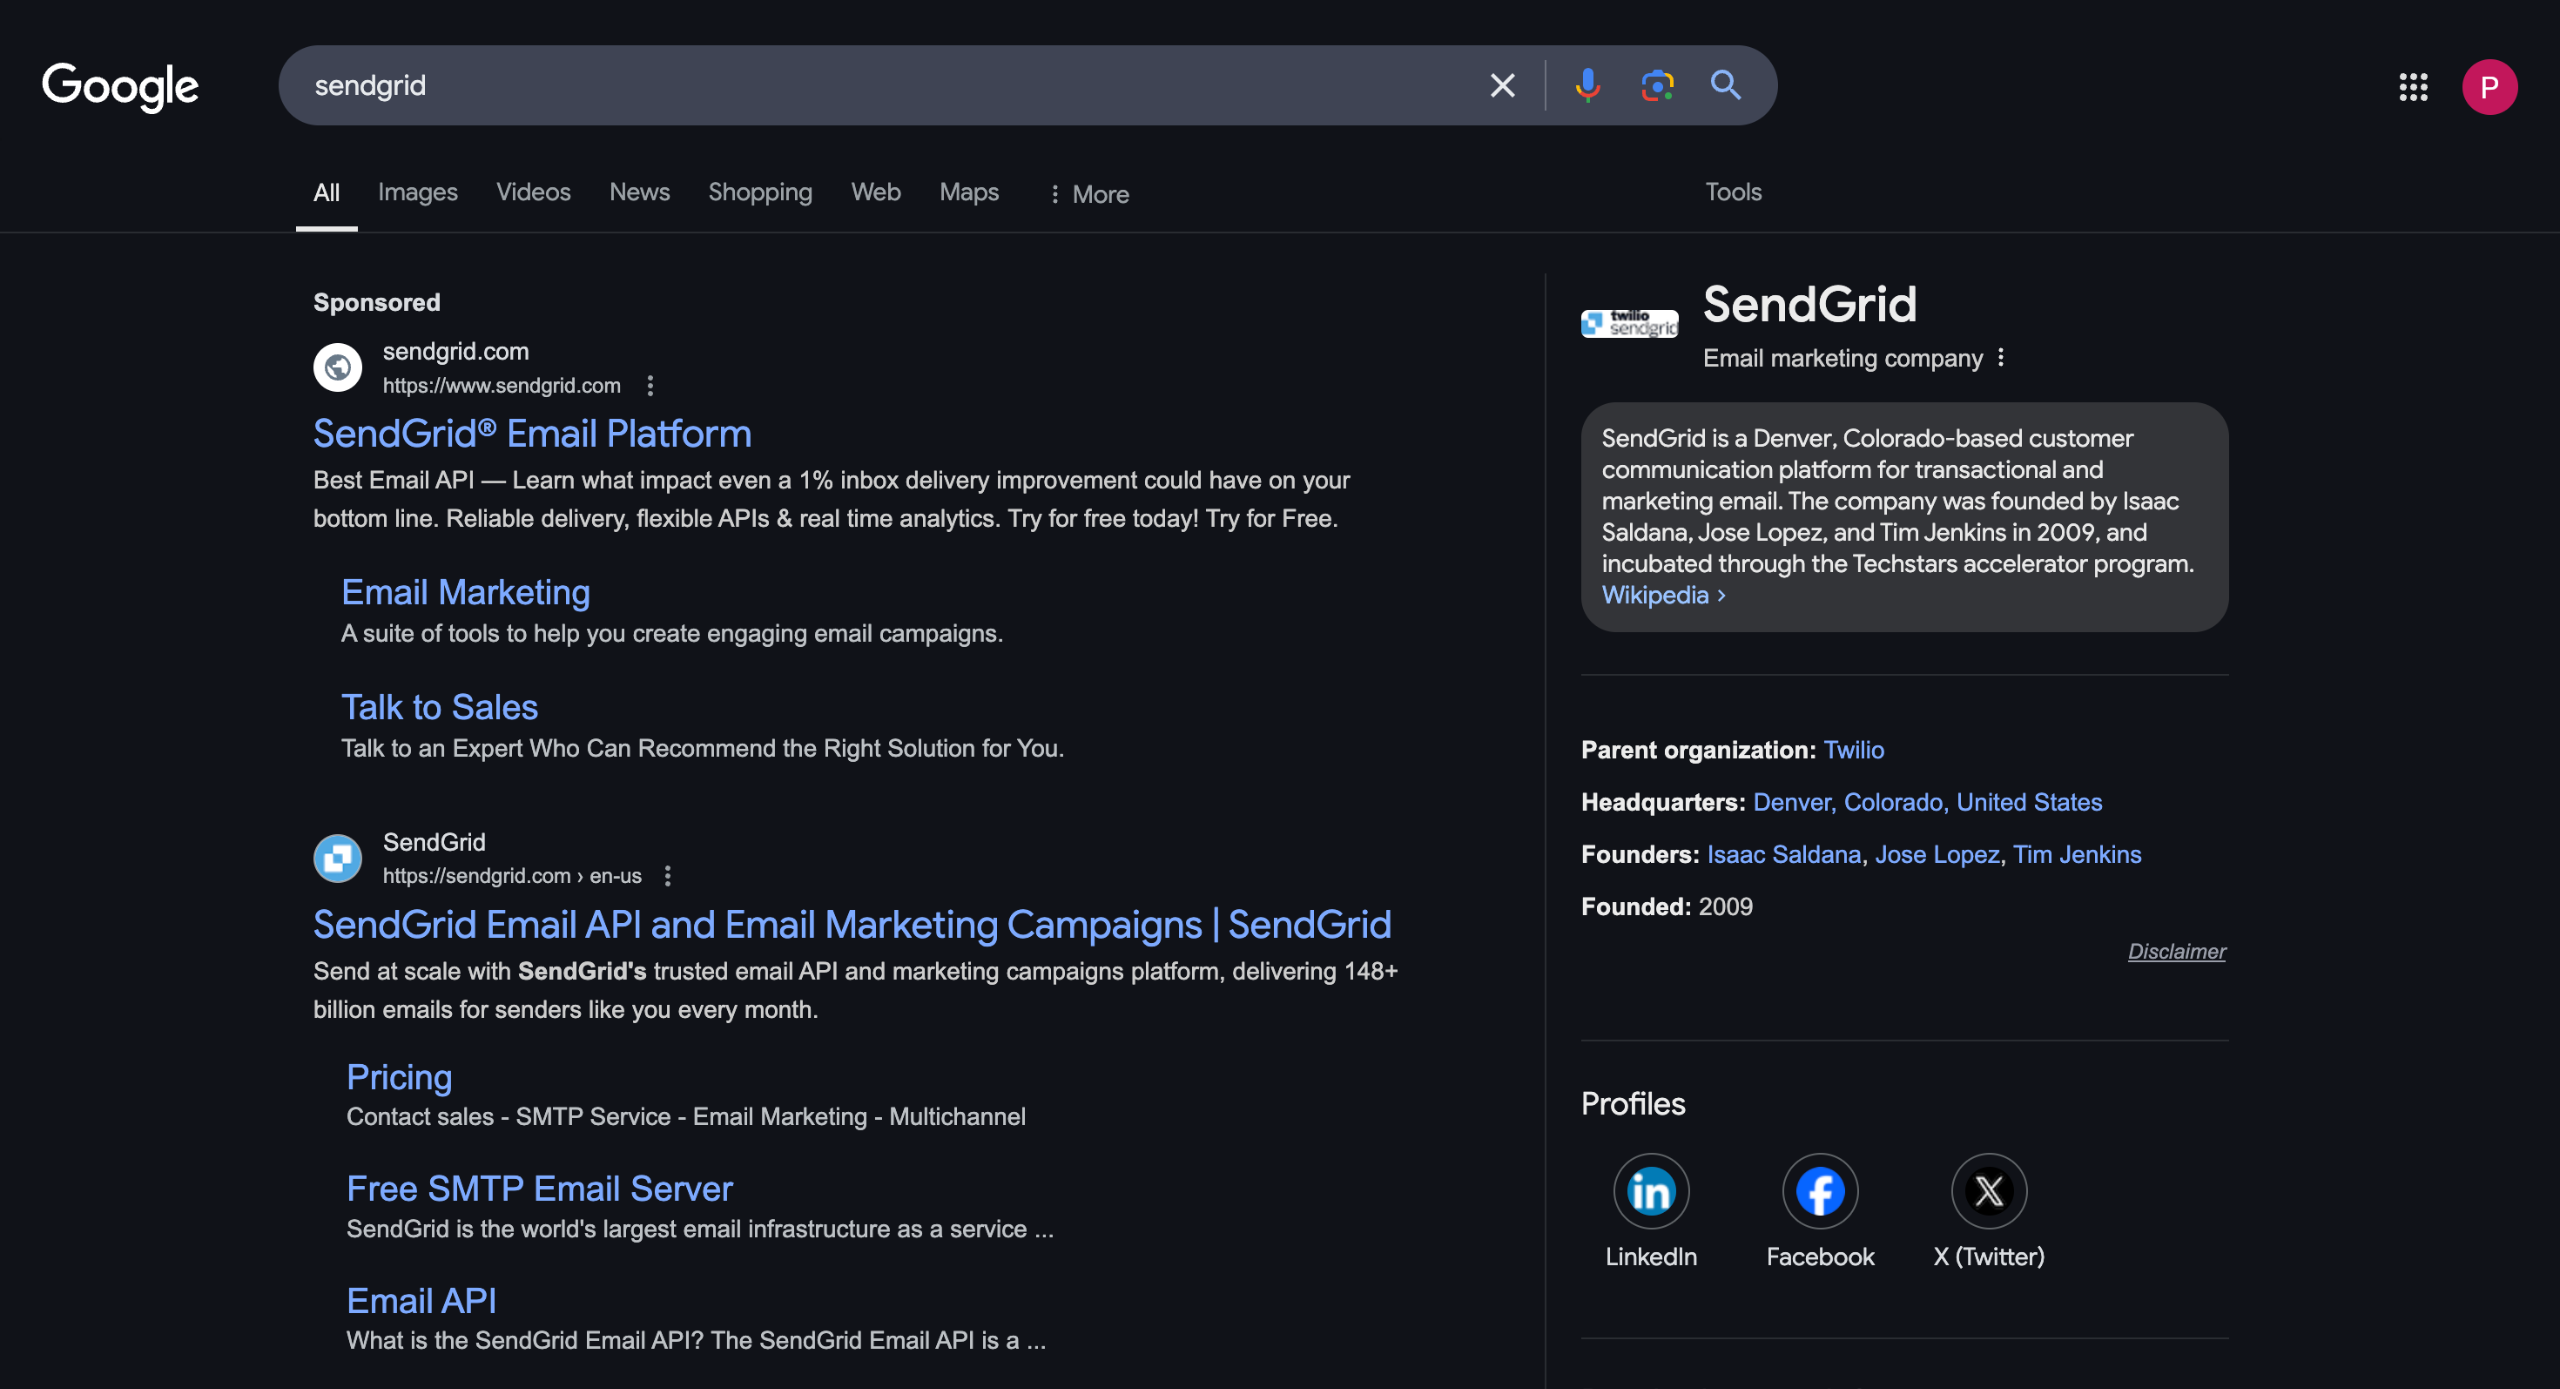Screen dimensions: 2560x1389
Task: Click inside the sendgrid search field
Action: [x=880, y=85]
